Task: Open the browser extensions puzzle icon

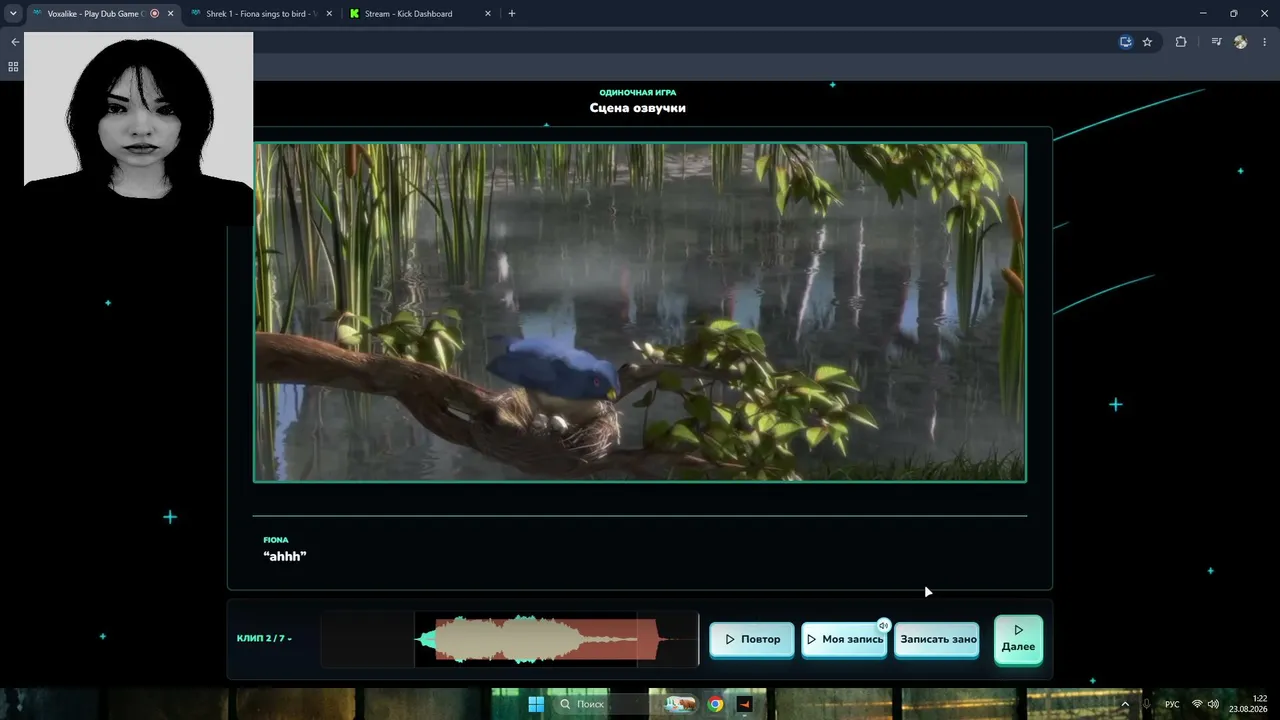Action: click(x=1181, y=42)
